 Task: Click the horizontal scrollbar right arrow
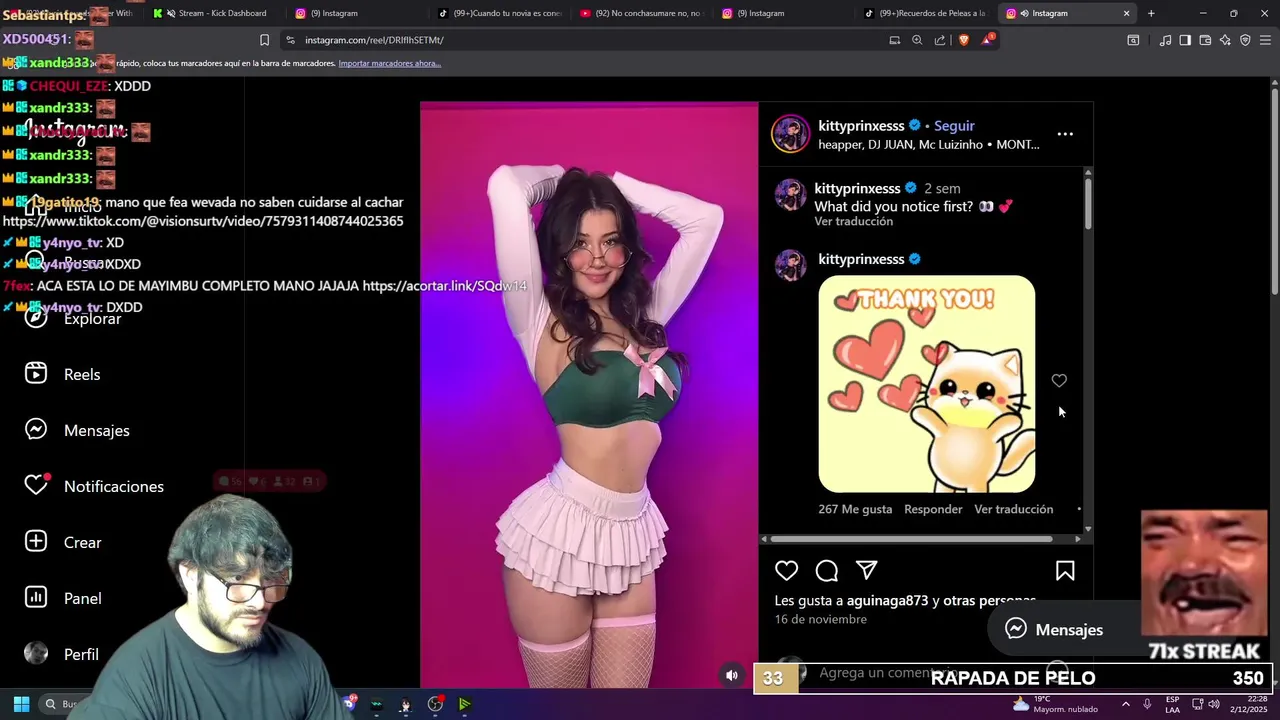click(1077, 539)
